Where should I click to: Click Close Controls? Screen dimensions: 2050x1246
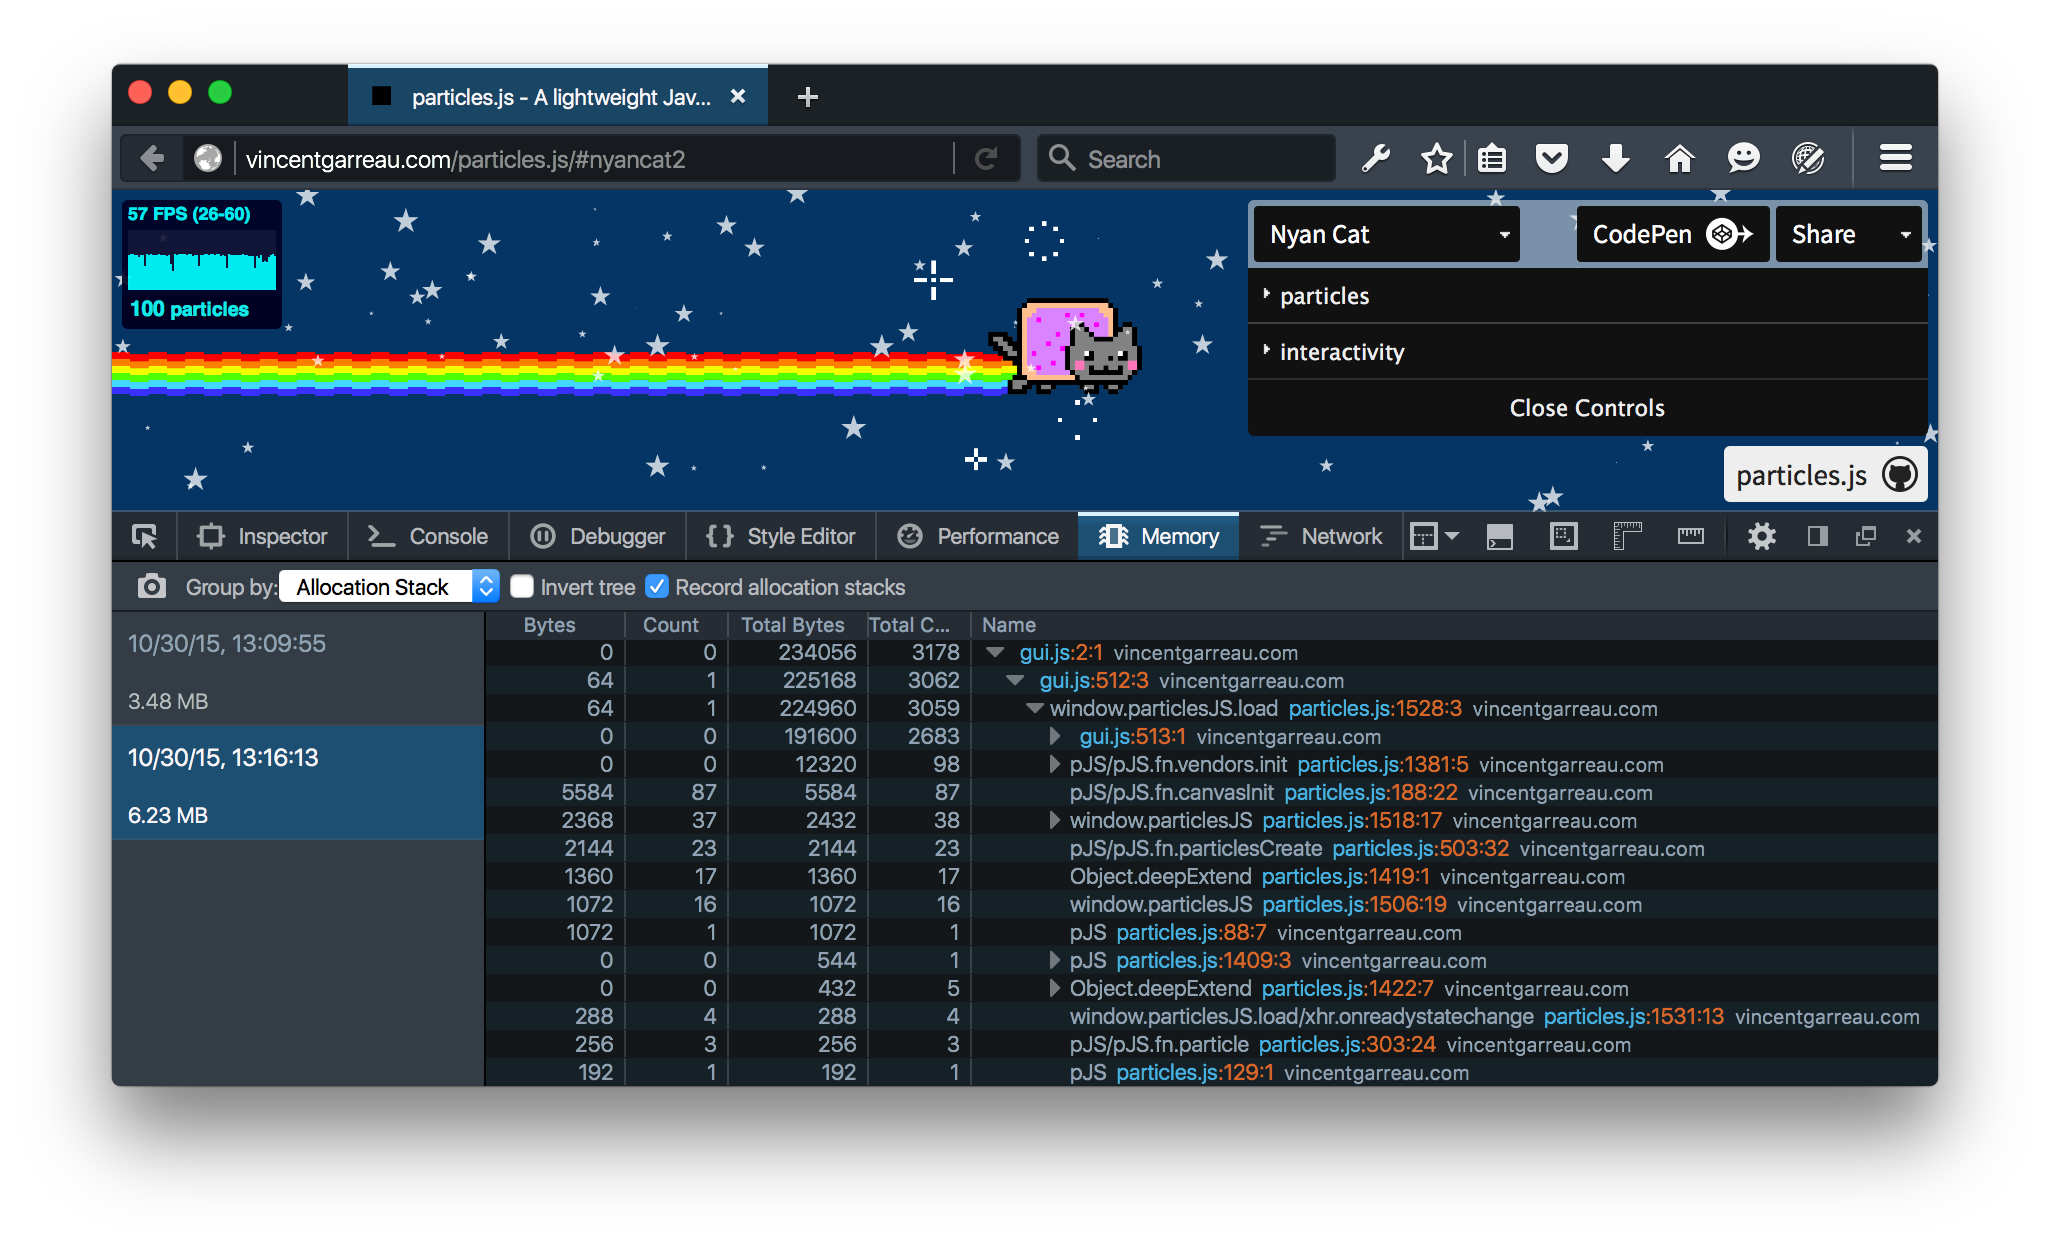pyautogui.click(x=1587, y=407)
